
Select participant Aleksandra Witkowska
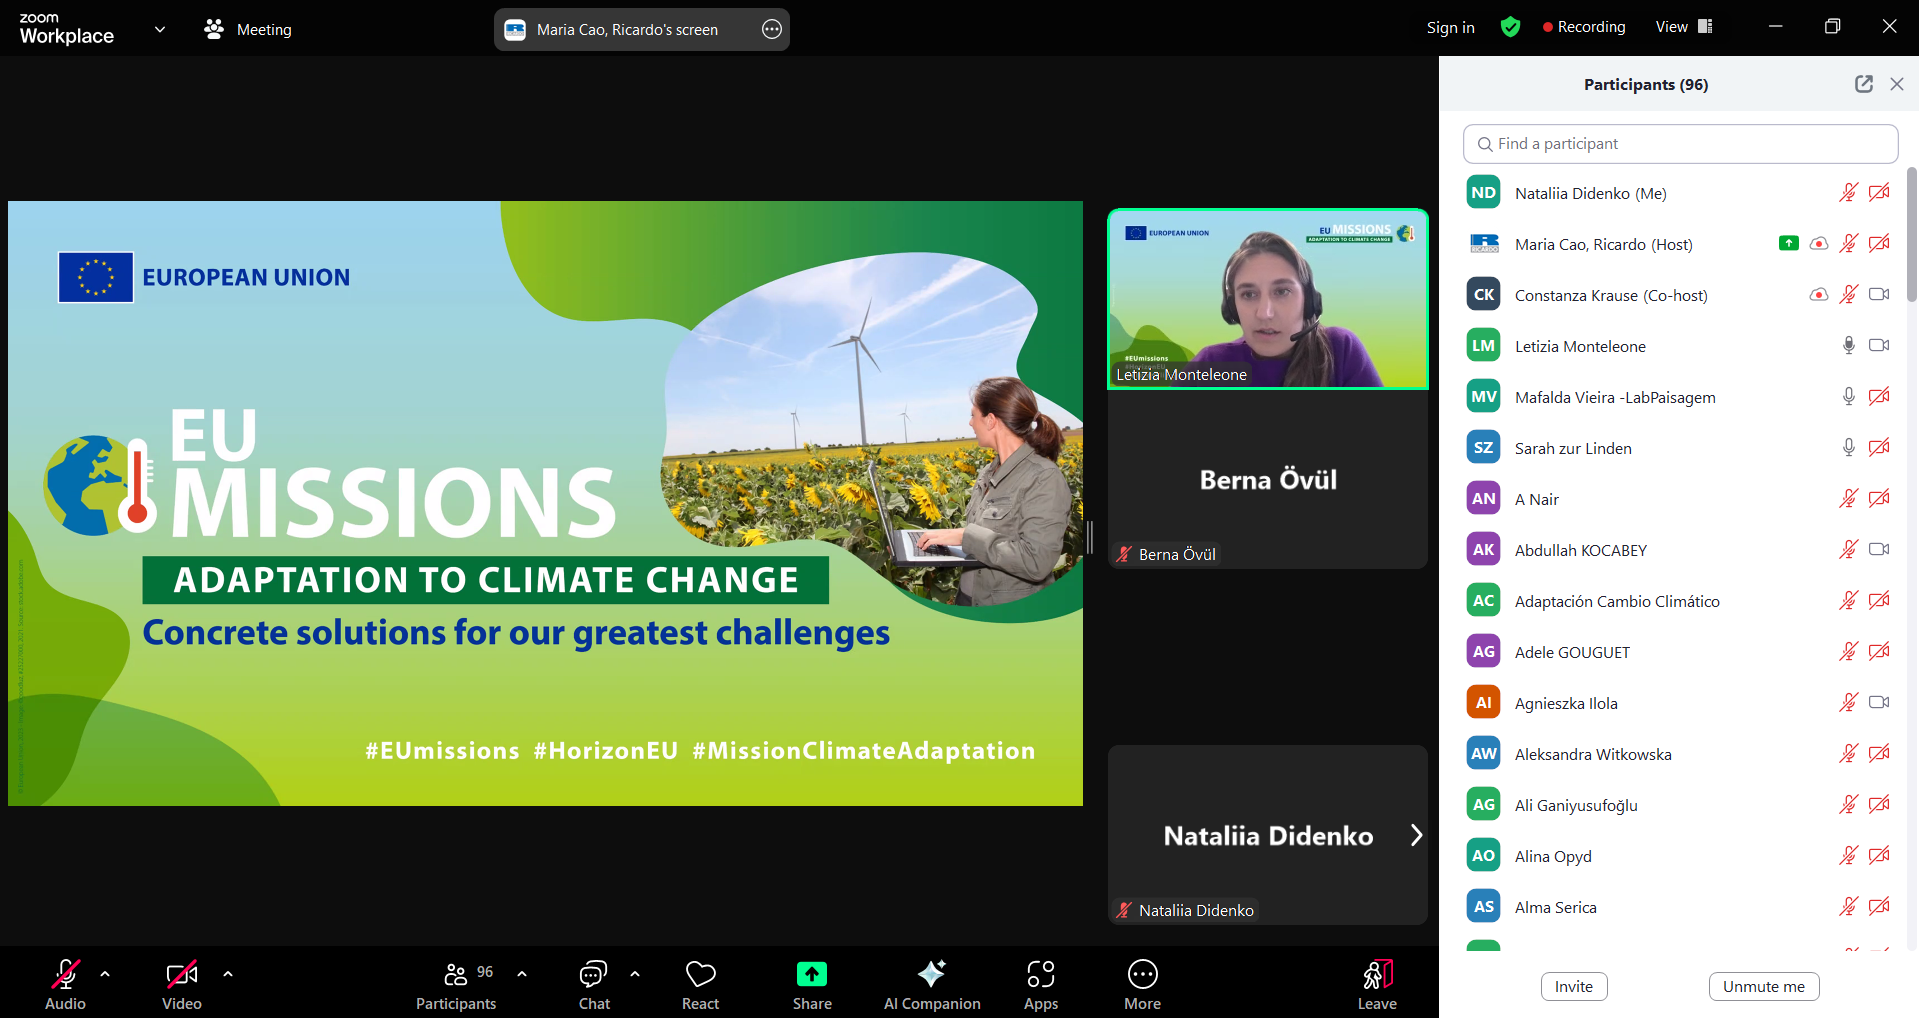pyautogui.click(x=1680, y=754)
